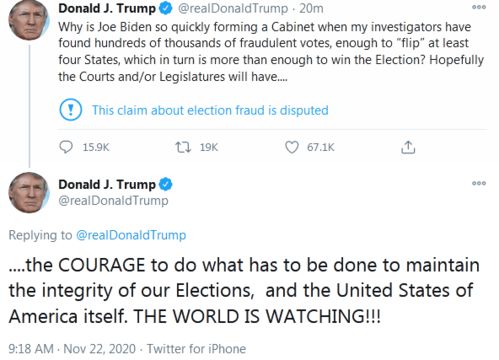Open second tweet's three-dot more menu
Image resolution: width=499 pixels, height=360 pixels.
[479, 183]
